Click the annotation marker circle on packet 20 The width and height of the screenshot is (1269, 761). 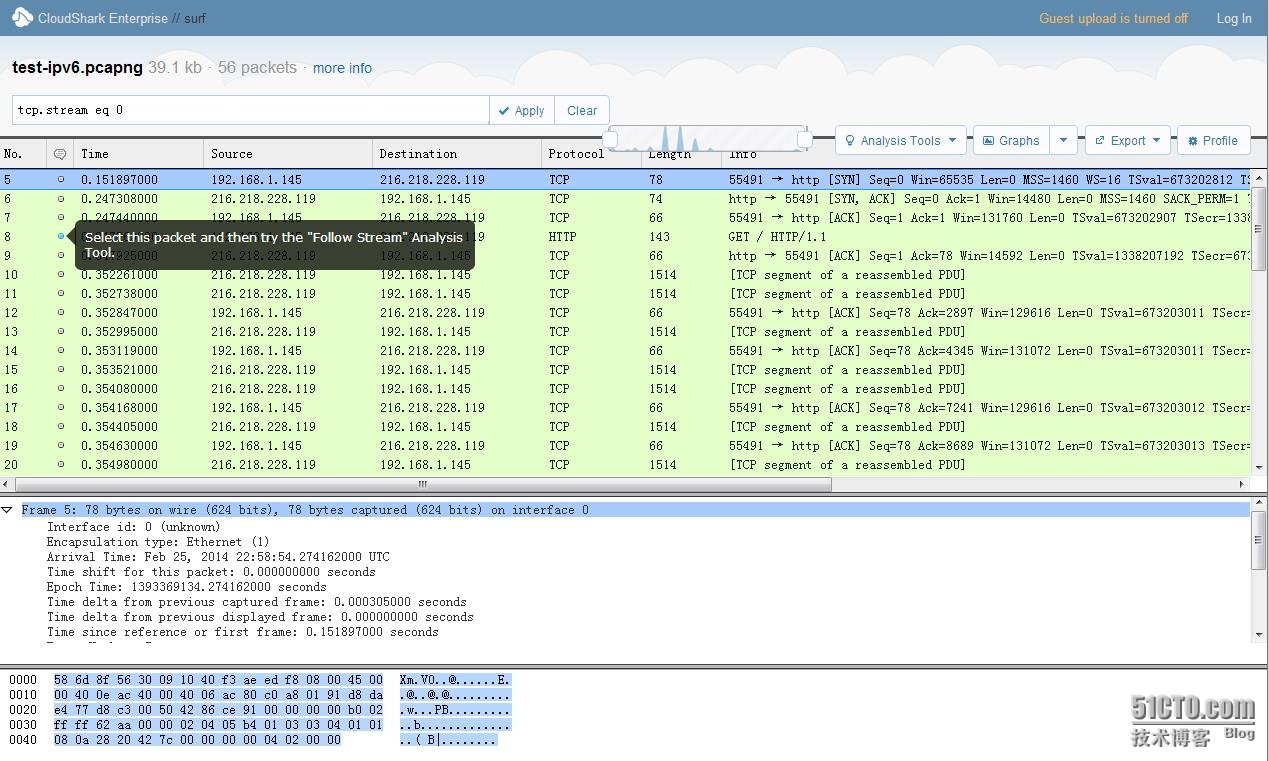tap(61, 465)
